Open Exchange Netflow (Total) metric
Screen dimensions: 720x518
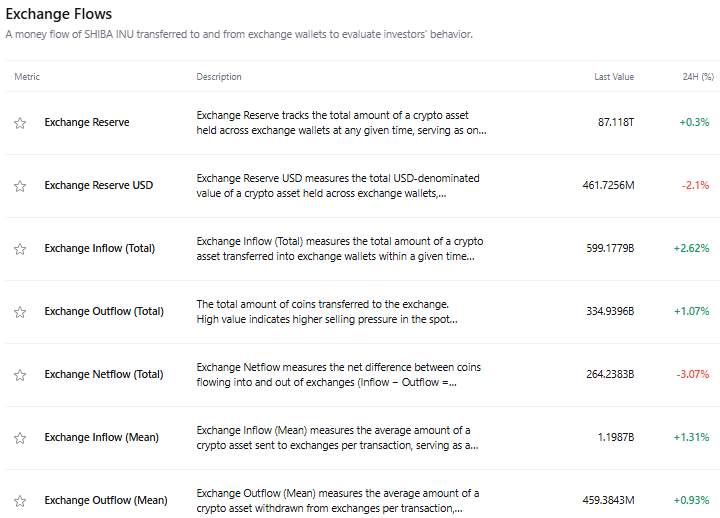pyautogui.click(x=104, y=374)
